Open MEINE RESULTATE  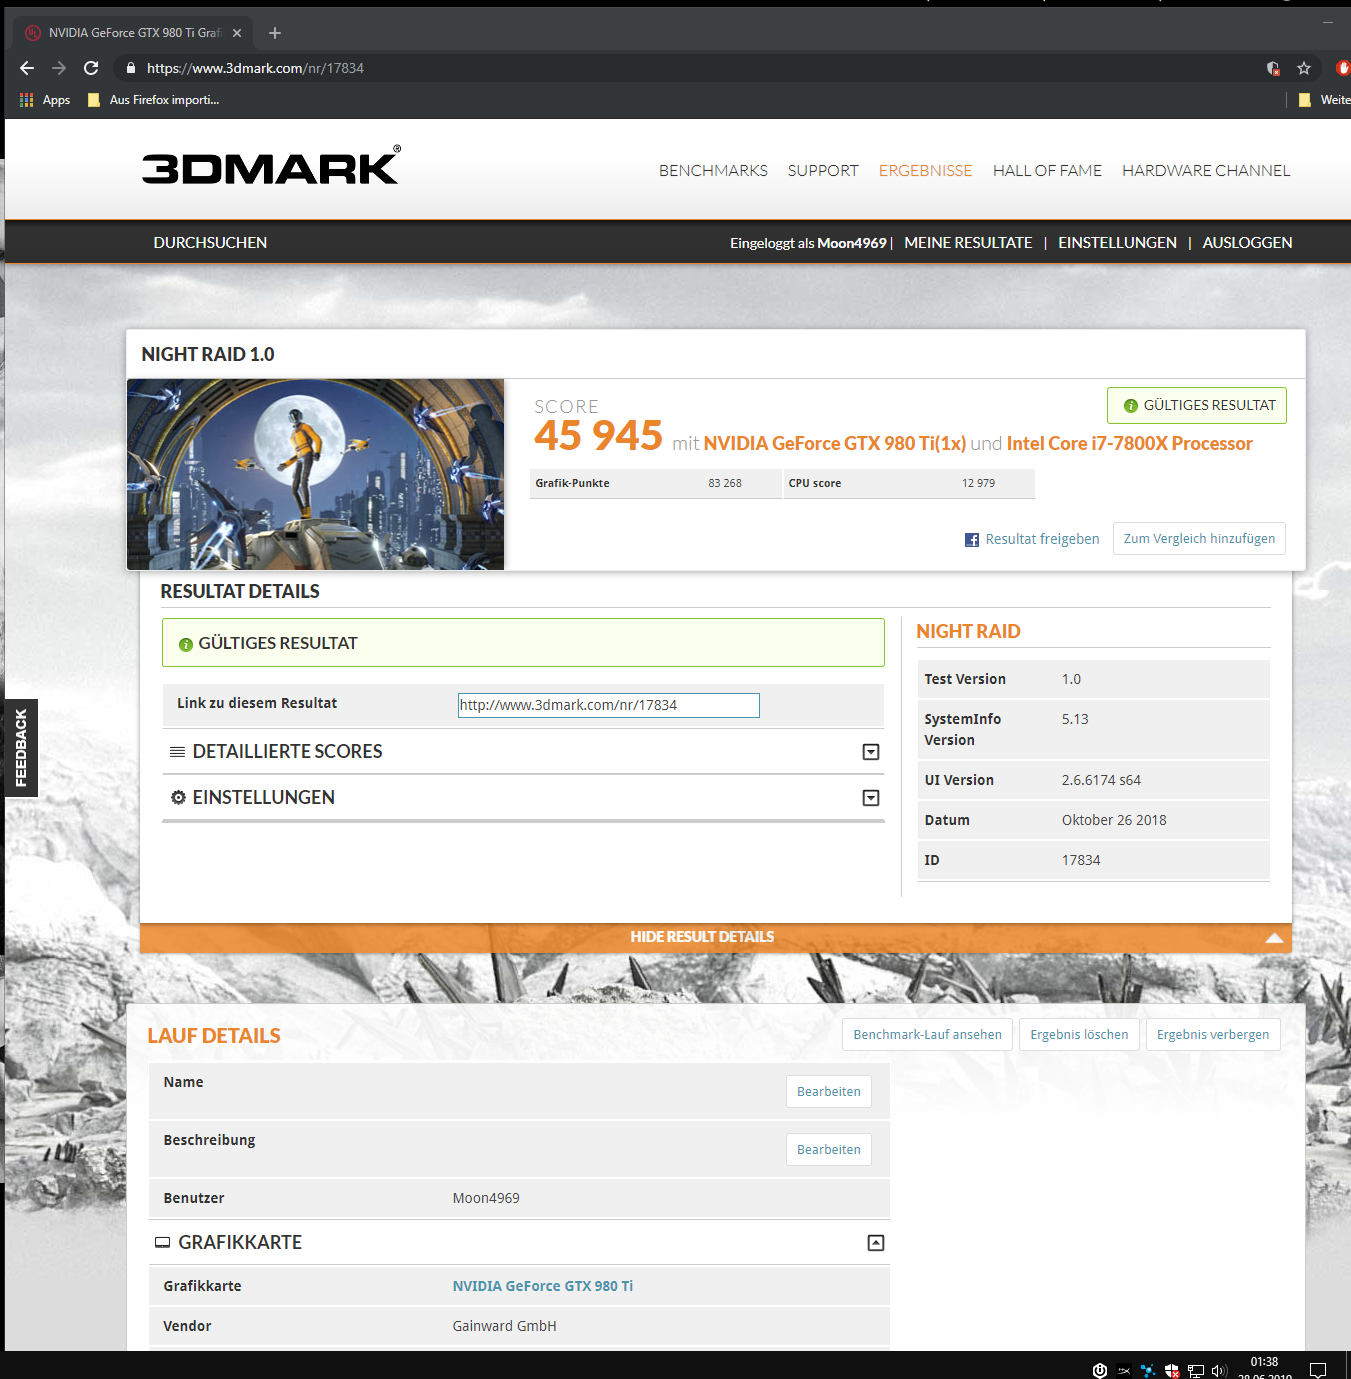tap(968, 243)
